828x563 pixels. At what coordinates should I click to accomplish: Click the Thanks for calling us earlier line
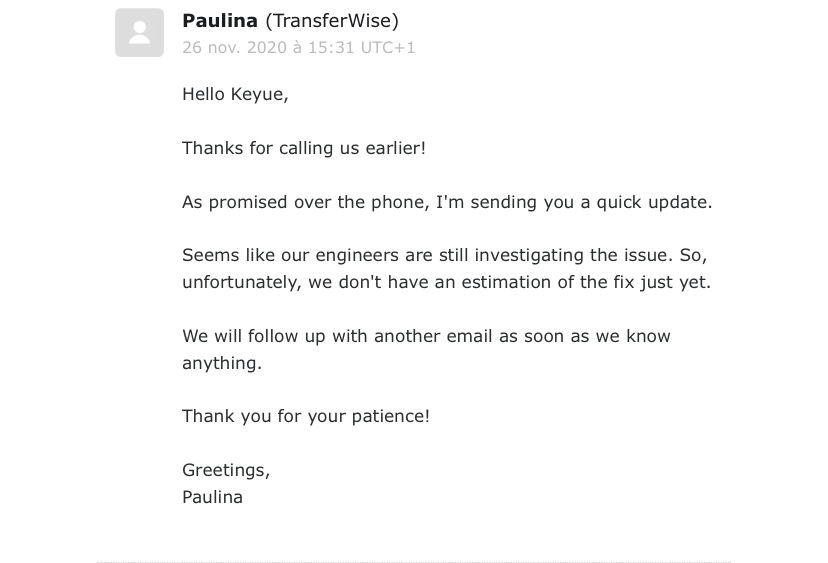tap(304, 148)
